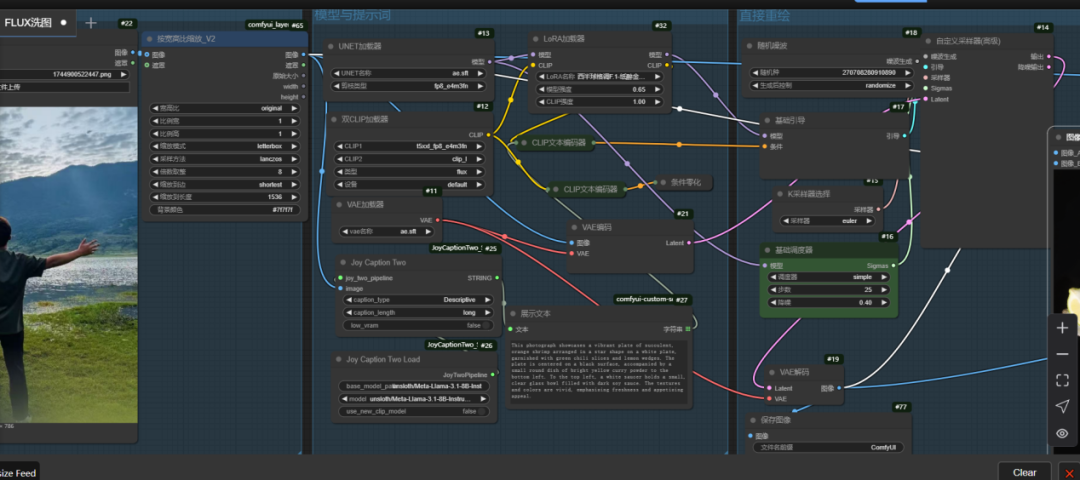Select the first CLIP文本编码器 collapsed node

click(558, 143)
